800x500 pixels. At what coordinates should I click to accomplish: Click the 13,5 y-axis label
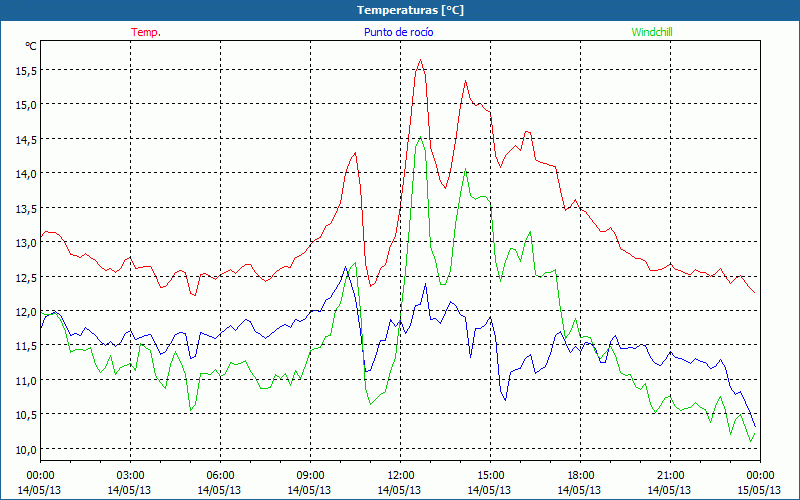click(26, 209)
